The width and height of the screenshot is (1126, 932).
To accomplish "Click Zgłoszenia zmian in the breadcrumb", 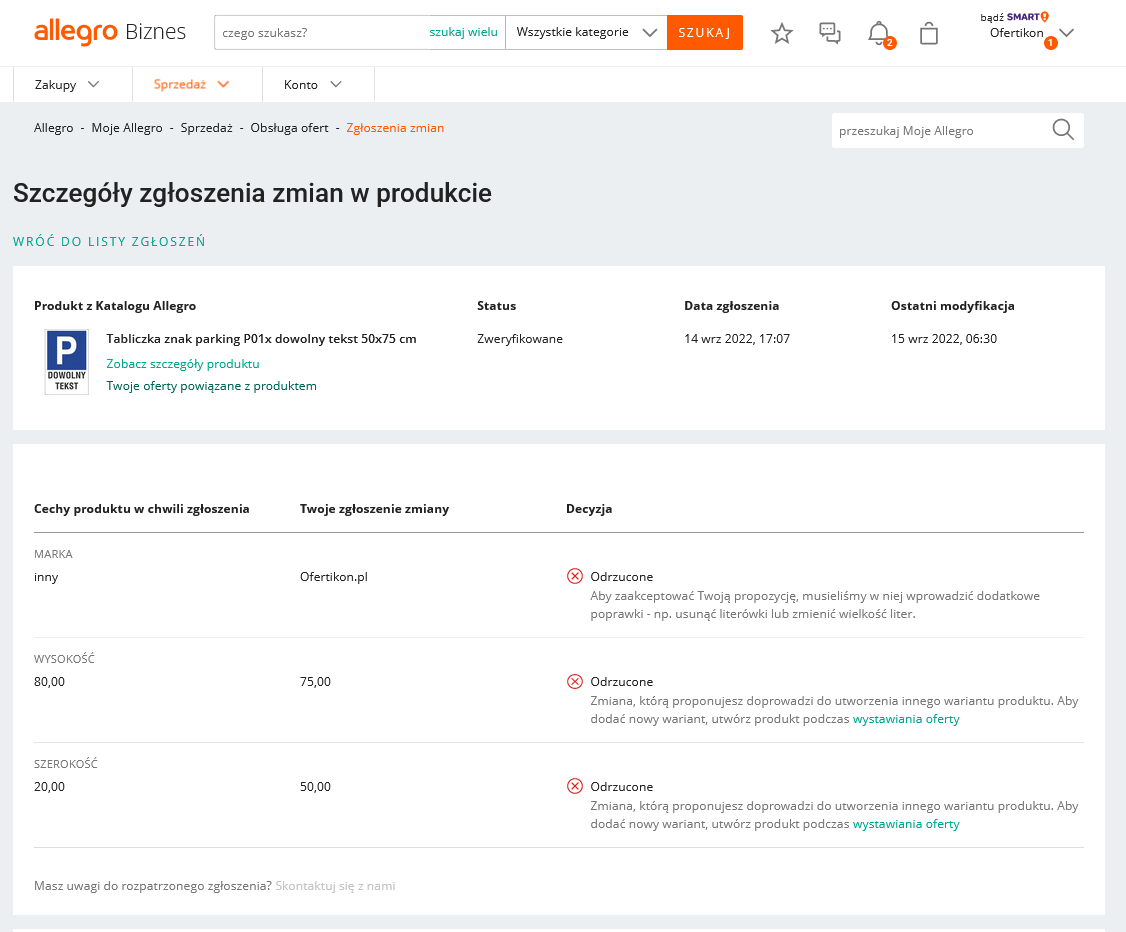I will tap(395, 128).
